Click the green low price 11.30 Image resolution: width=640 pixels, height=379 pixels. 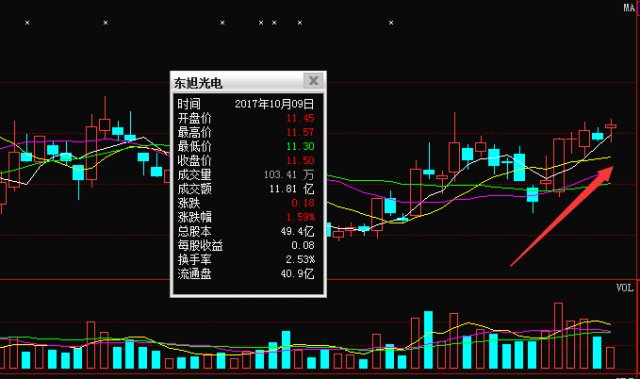(x=300, y=146)
